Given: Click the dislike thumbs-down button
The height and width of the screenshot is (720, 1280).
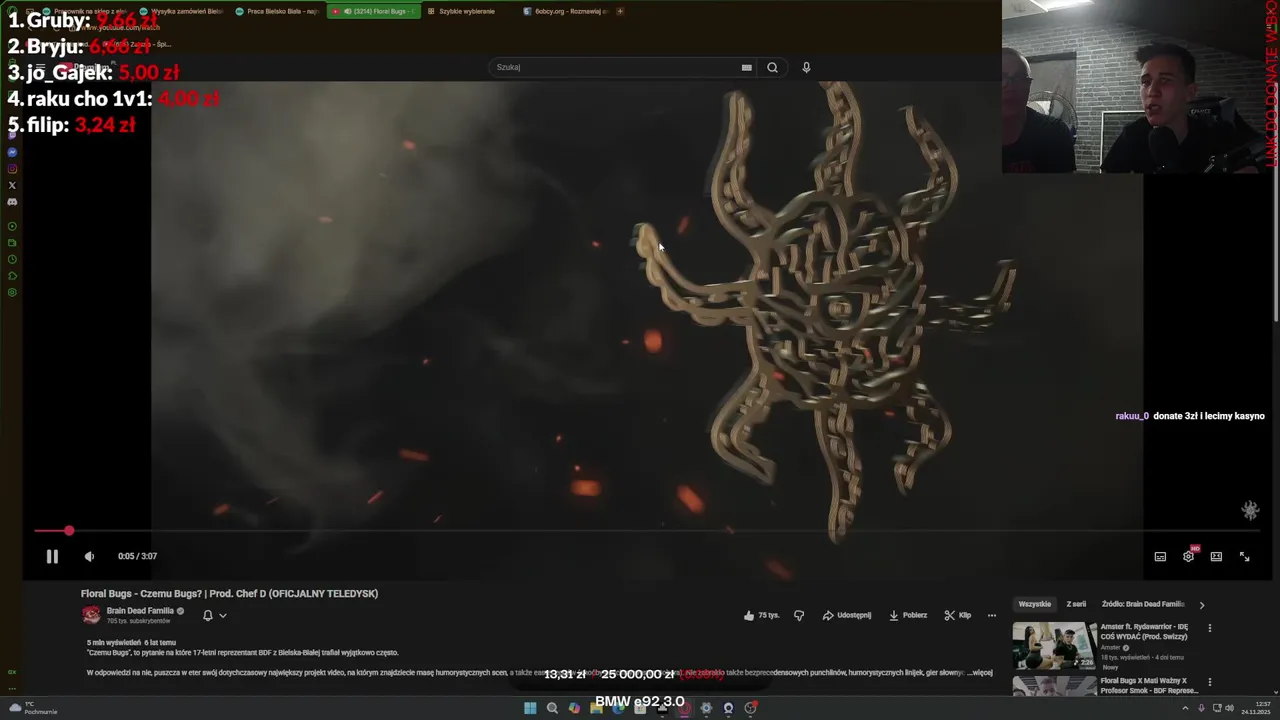Looking at the screenshot, I should [798, 615].
